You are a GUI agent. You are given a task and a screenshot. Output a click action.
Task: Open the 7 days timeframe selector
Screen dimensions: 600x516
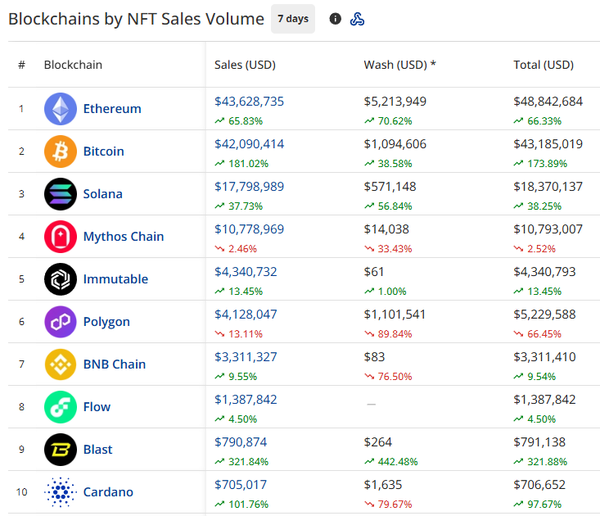293,19
